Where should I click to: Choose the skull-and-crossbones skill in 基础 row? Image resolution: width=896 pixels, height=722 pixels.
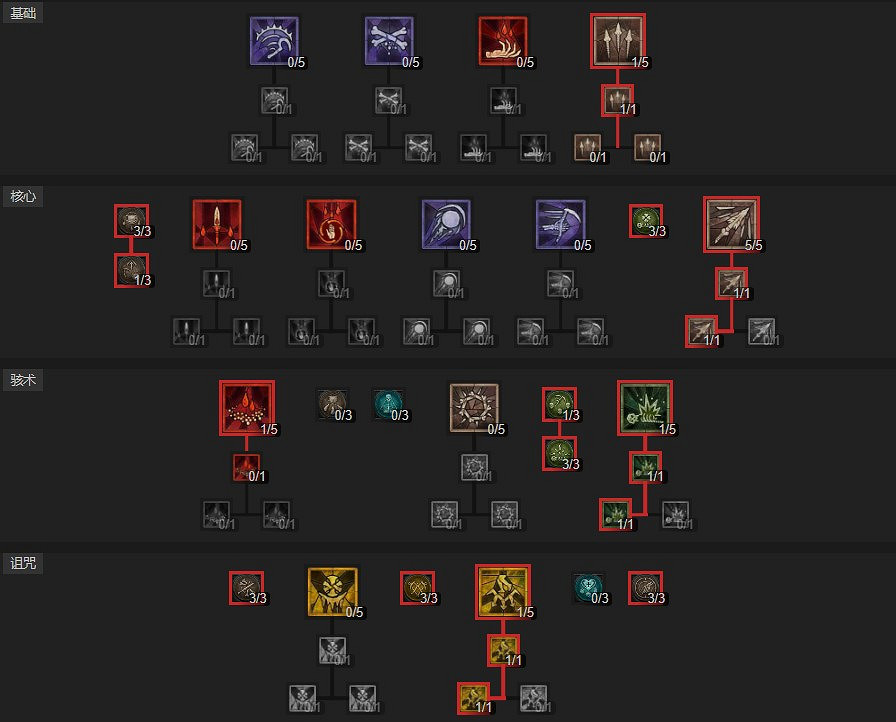coord(389,41)
